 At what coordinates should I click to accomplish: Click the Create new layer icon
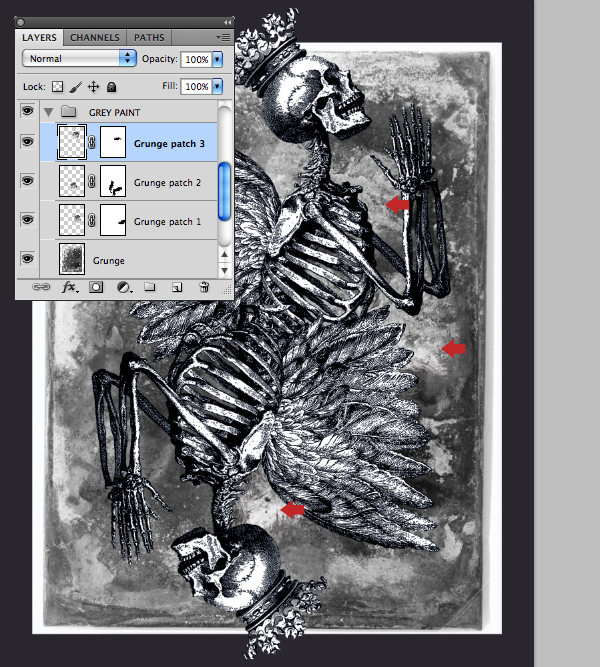(177, 288)
